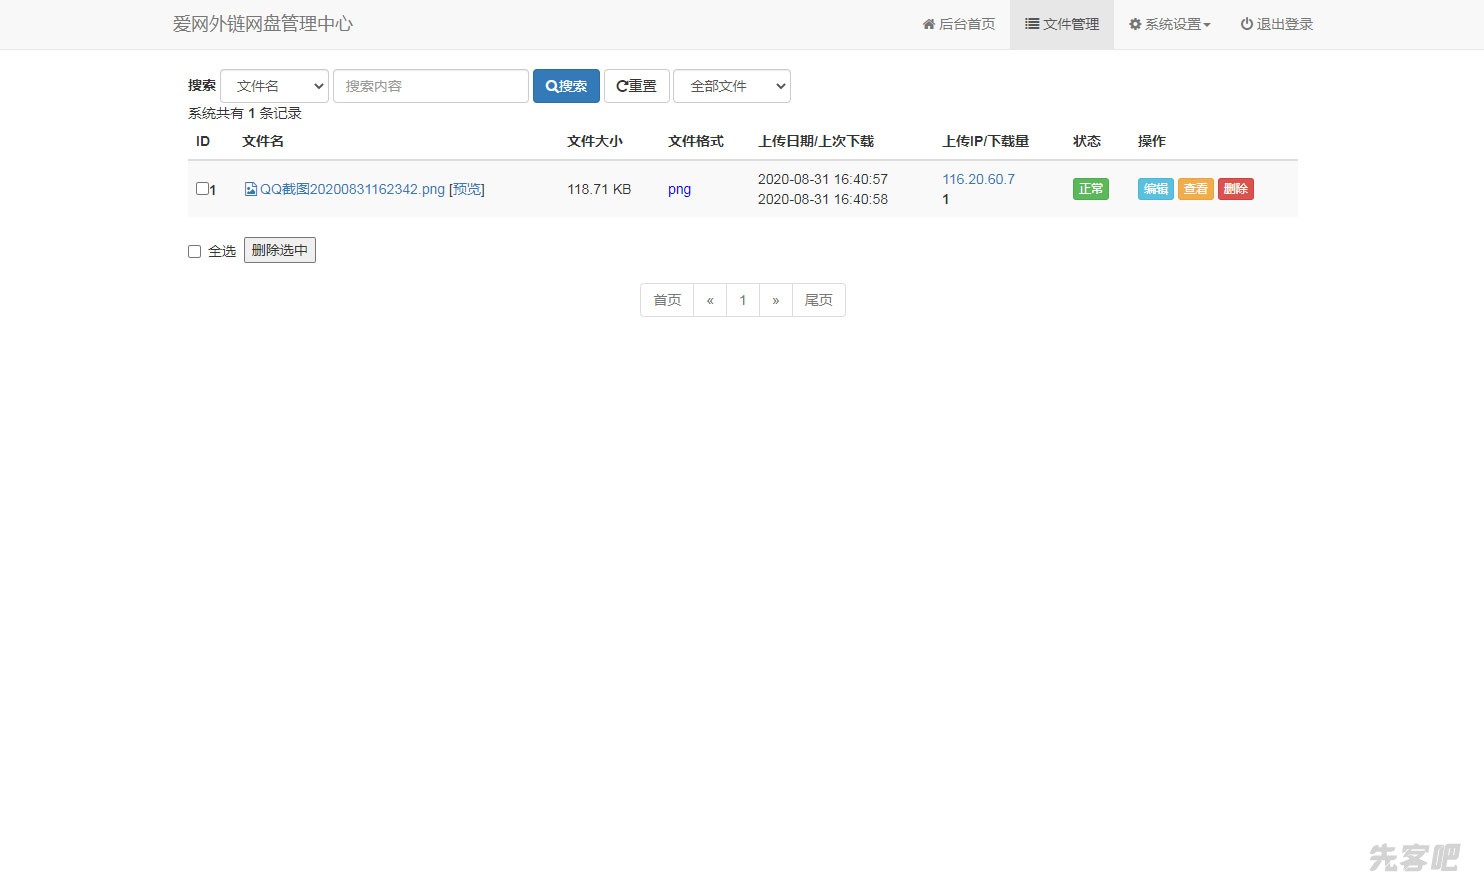Click the home icon beside 后台首页

pos(929,24)
